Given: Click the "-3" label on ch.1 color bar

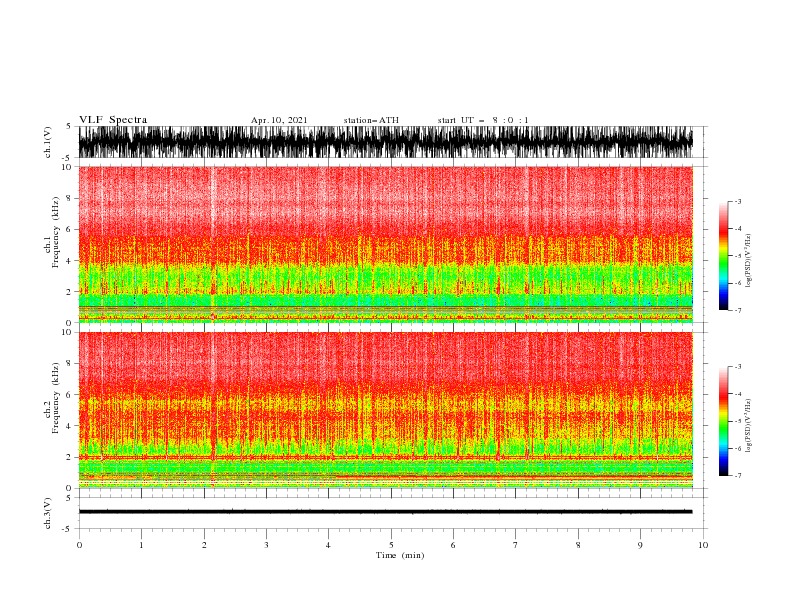Looking at the screenshot, I should (x=737, y=201).
